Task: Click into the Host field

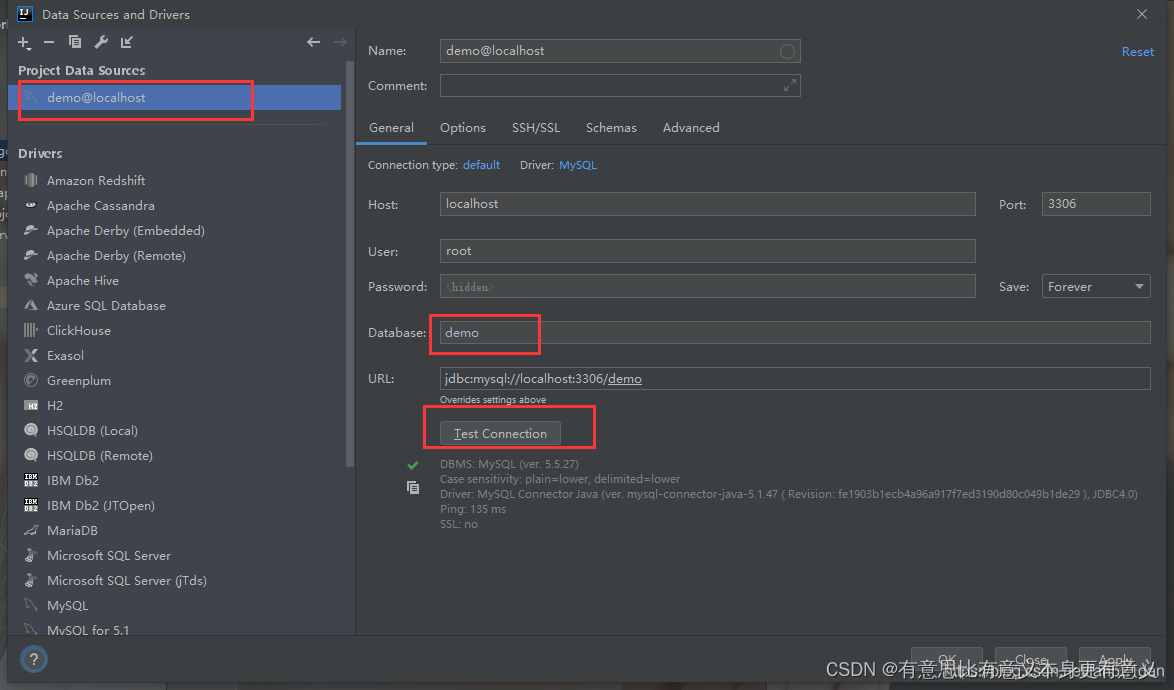Action: pyautogui.click(x=708, y=204)
